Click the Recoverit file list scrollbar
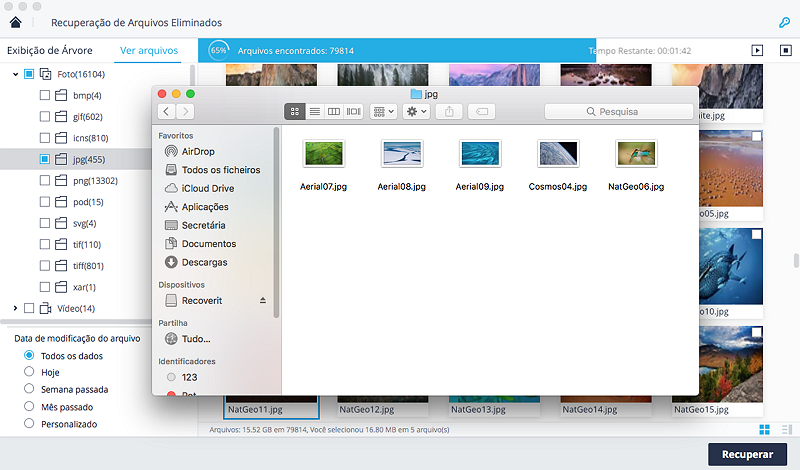This screenshot has height=470, width=800. tap(796, 260)
